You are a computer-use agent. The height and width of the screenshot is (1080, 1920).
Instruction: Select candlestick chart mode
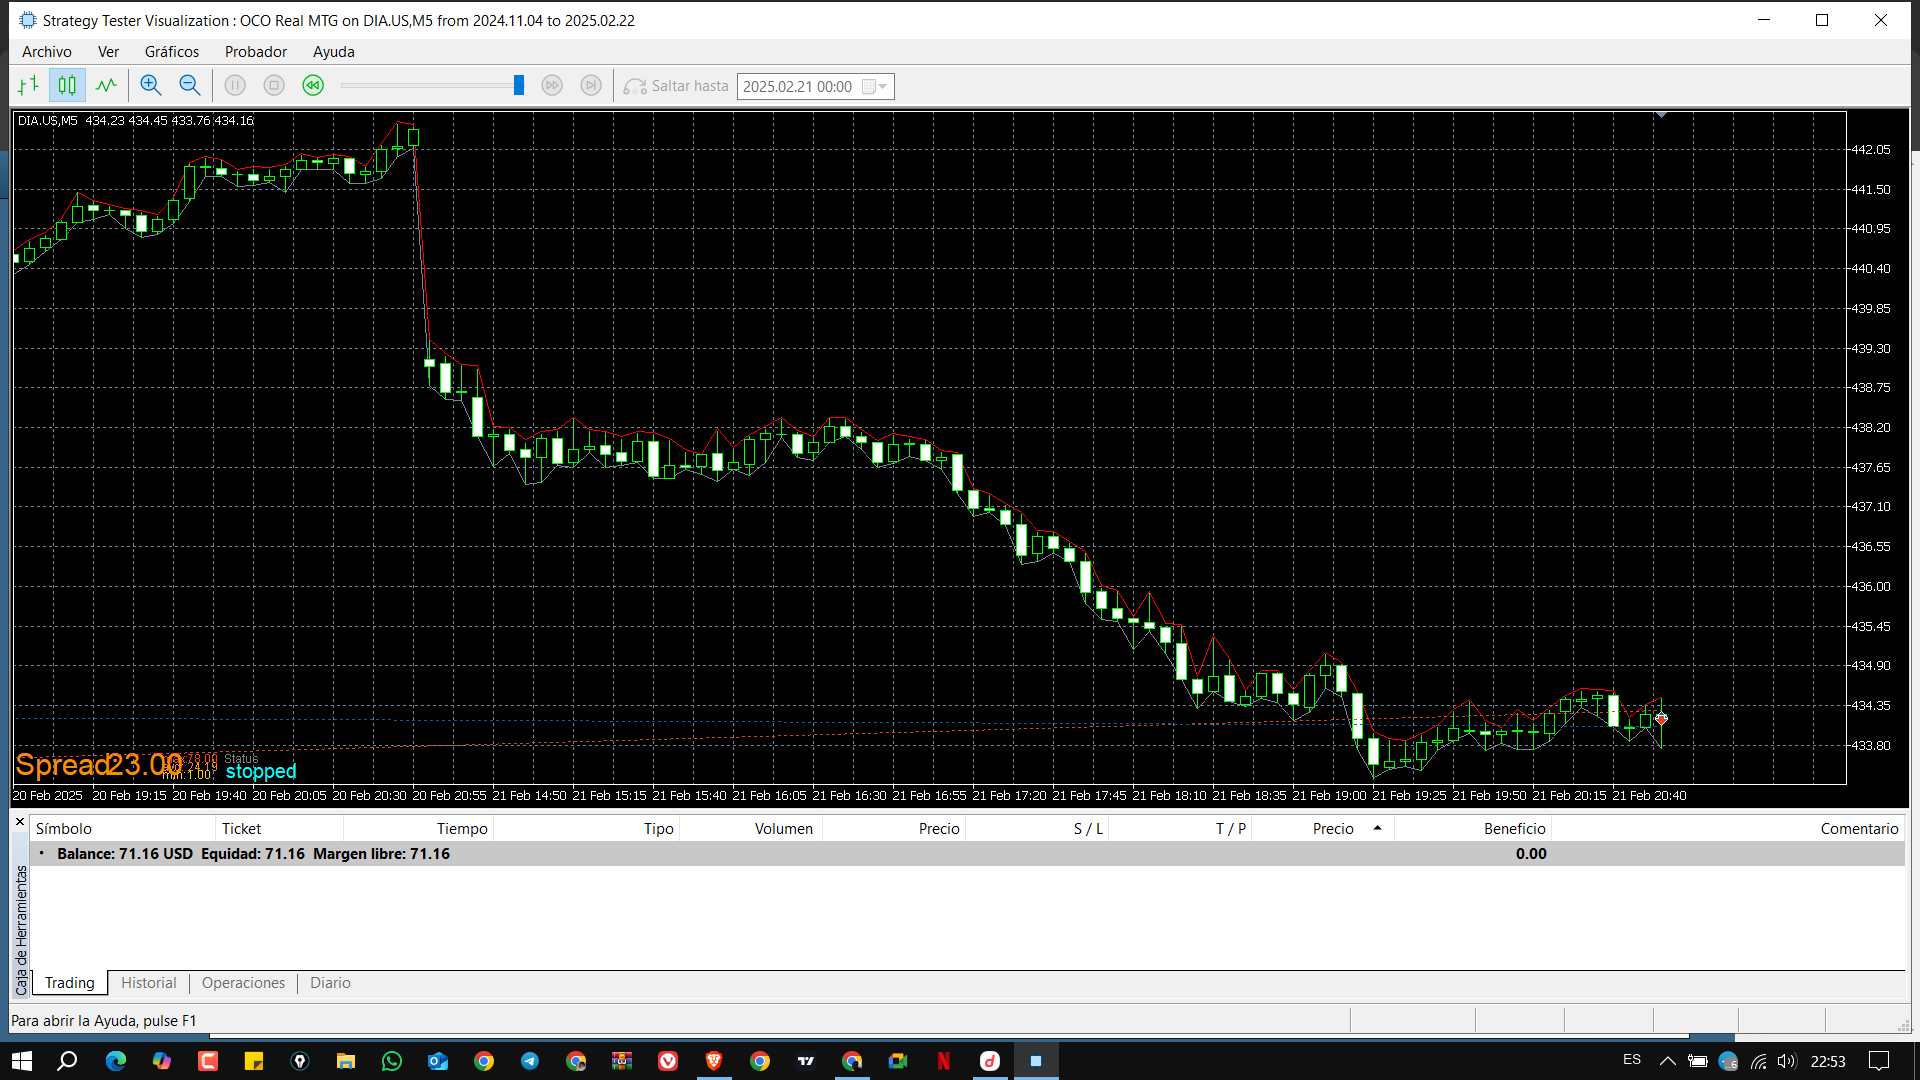pos(67,86)
